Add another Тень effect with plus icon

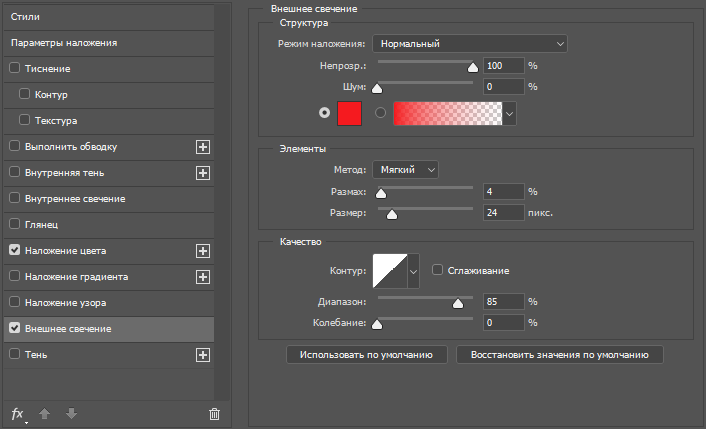coord(203,355)
